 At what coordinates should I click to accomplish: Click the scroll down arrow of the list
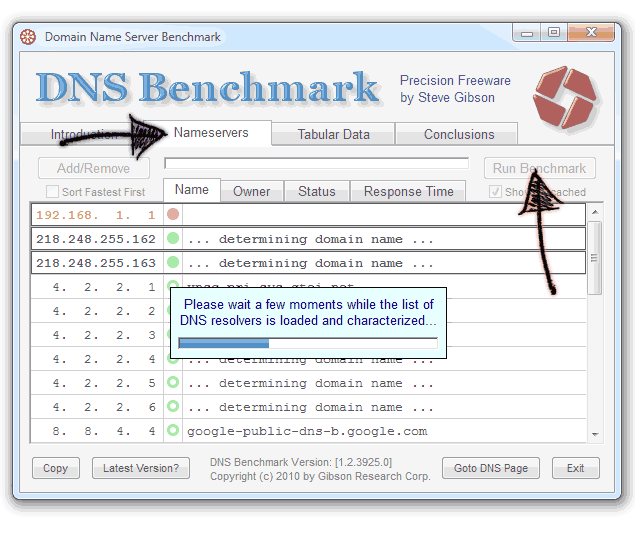tap(595, 434)
